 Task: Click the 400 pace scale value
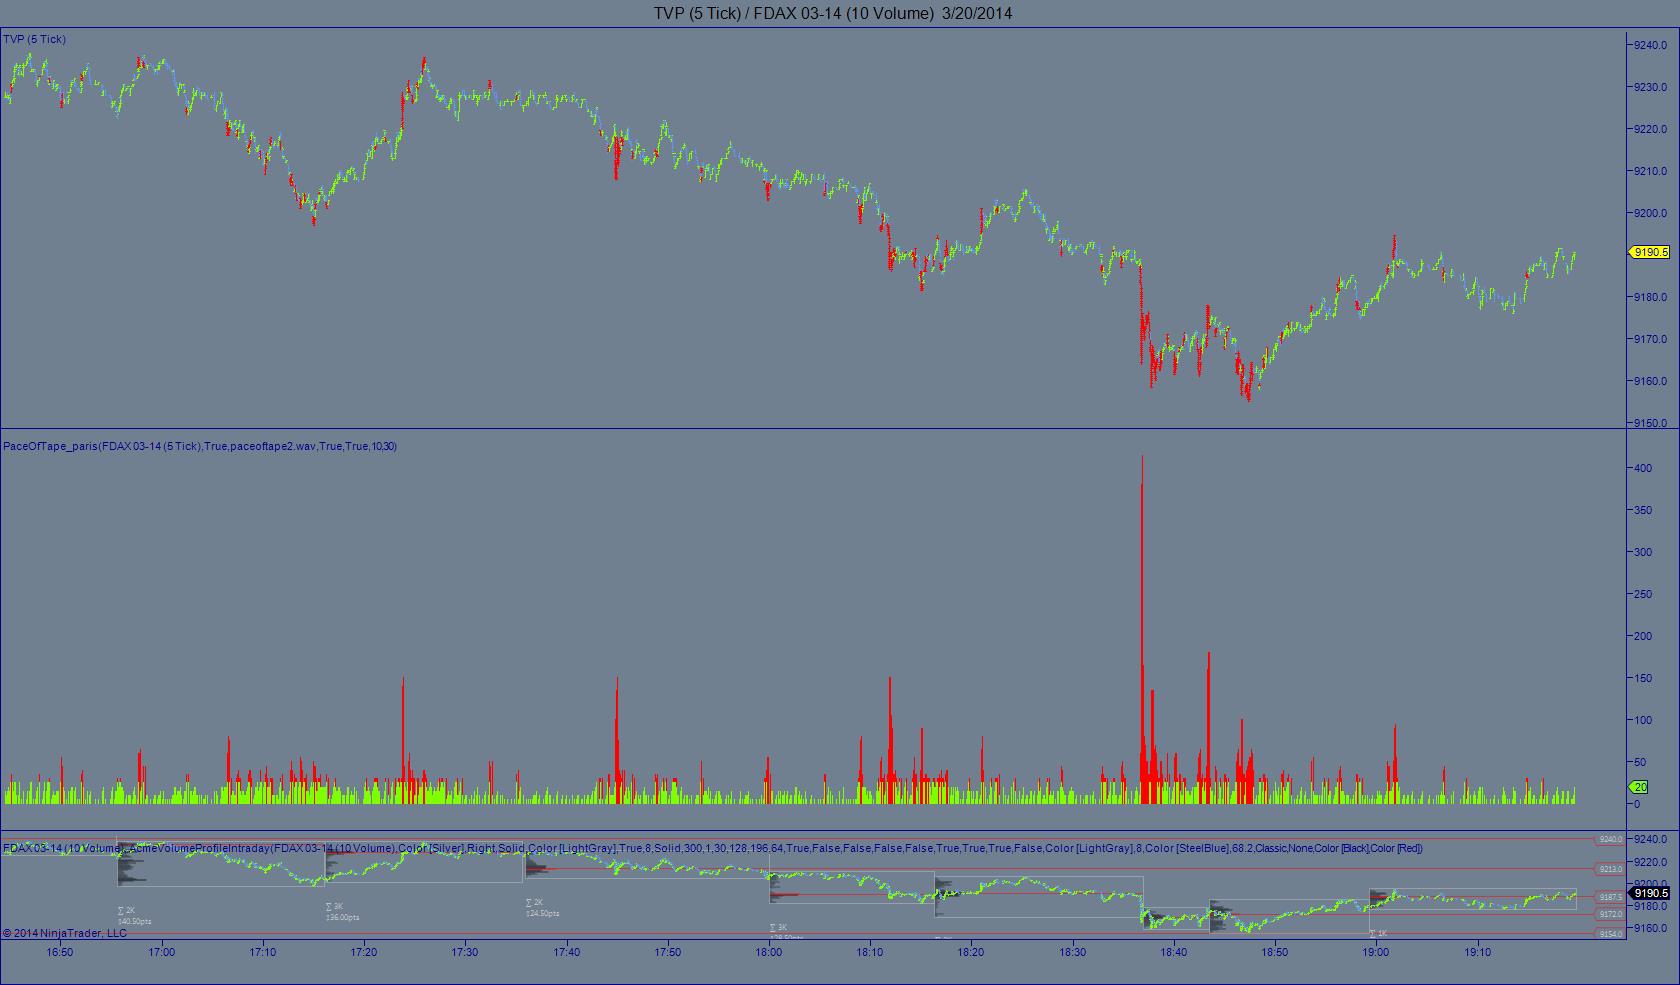[x=1643, y=468]
